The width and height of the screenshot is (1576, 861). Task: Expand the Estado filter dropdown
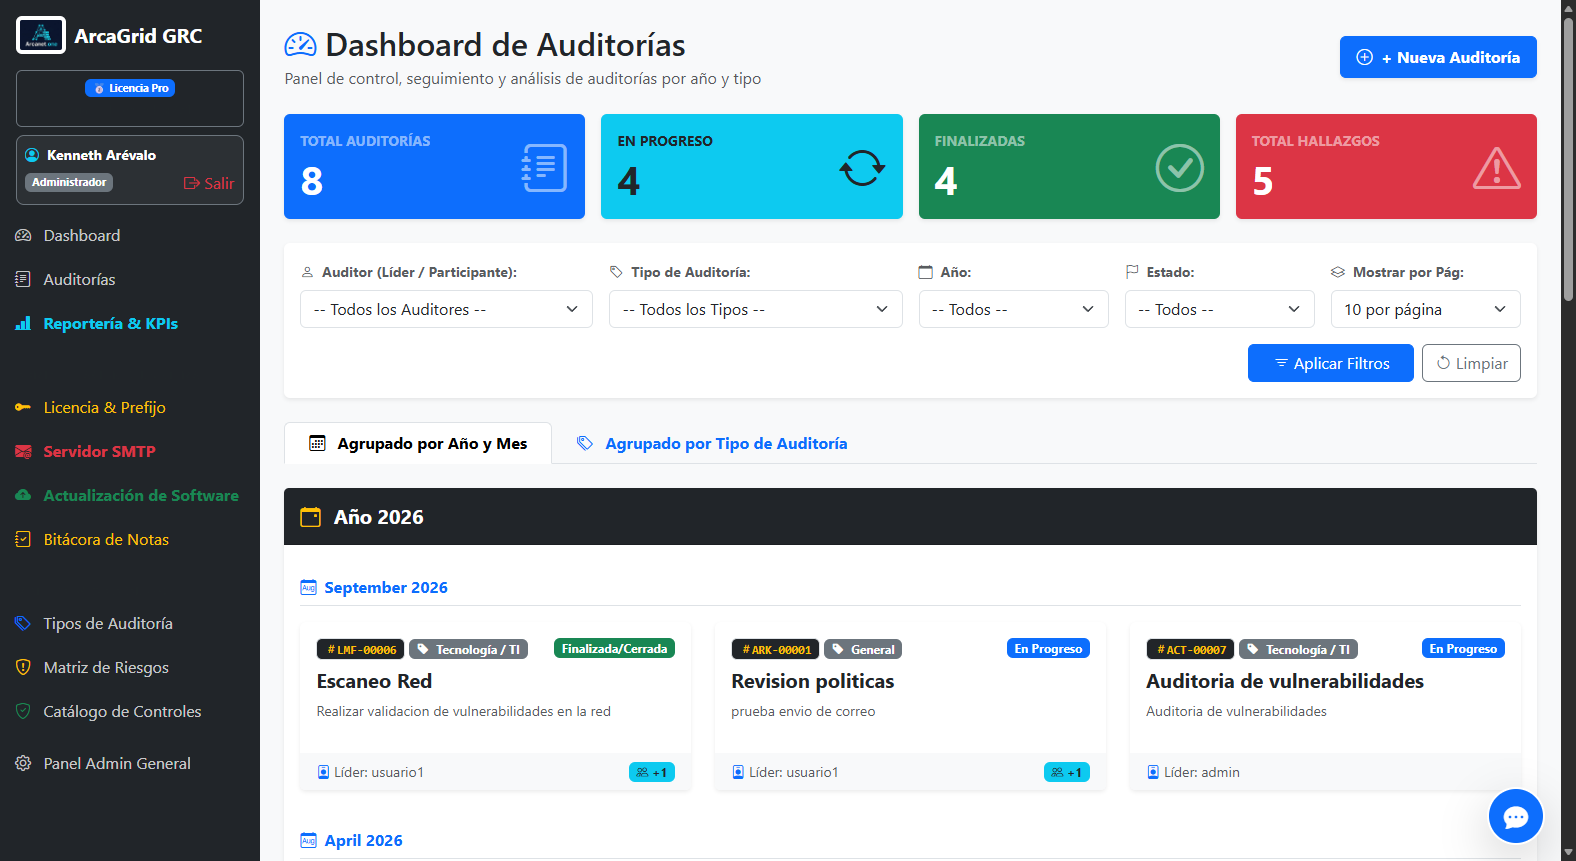tap(1220, 309)
